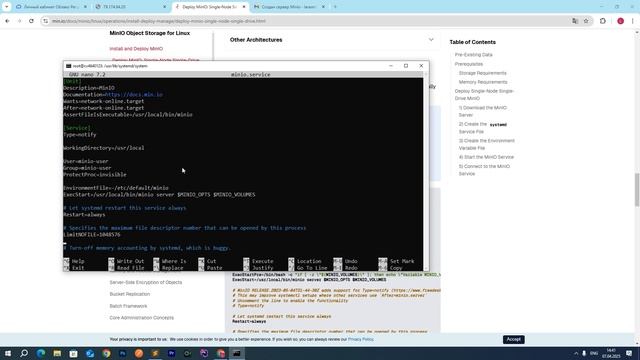The width and height of the screenshot is (640, 360).
Task: Translate this page icon
Action: click(x=575, y=21)
